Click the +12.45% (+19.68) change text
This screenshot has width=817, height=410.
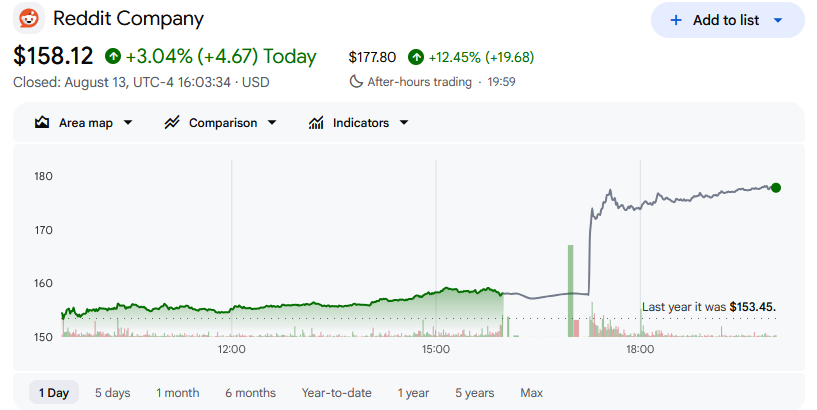coord(481,57)
